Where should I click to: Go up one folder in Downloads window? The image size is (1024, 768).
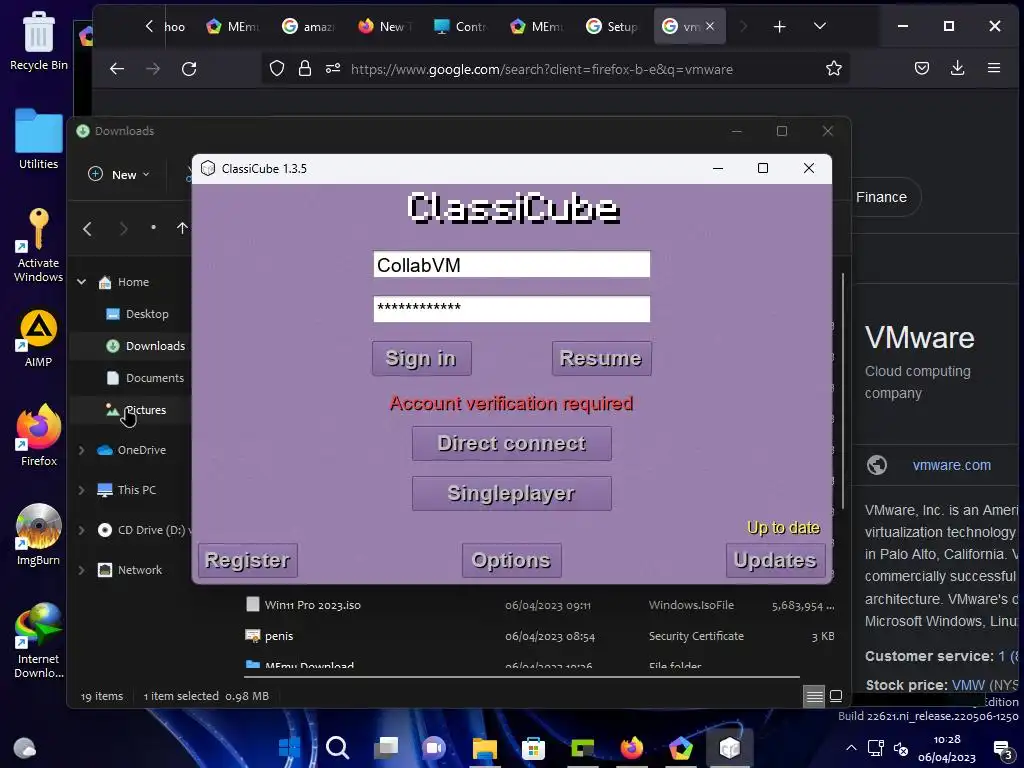coord(182,228)
